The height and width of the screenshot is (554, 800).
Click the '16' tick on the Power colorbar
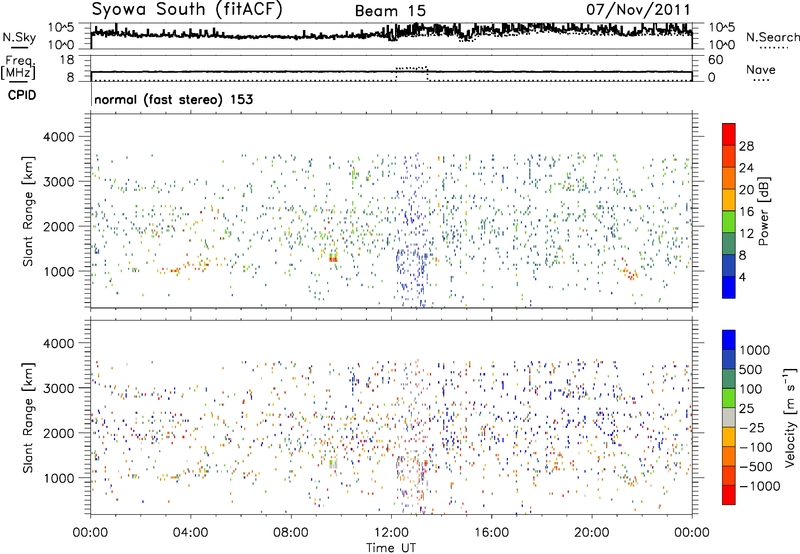pos(746,212)
